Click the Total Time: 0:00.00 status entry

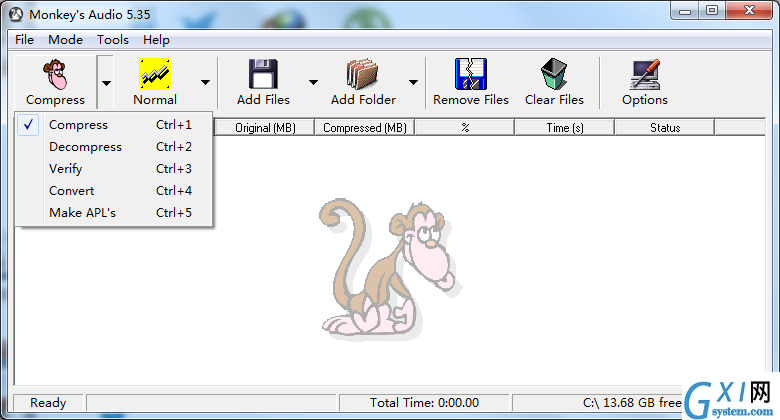pos(424,403)
